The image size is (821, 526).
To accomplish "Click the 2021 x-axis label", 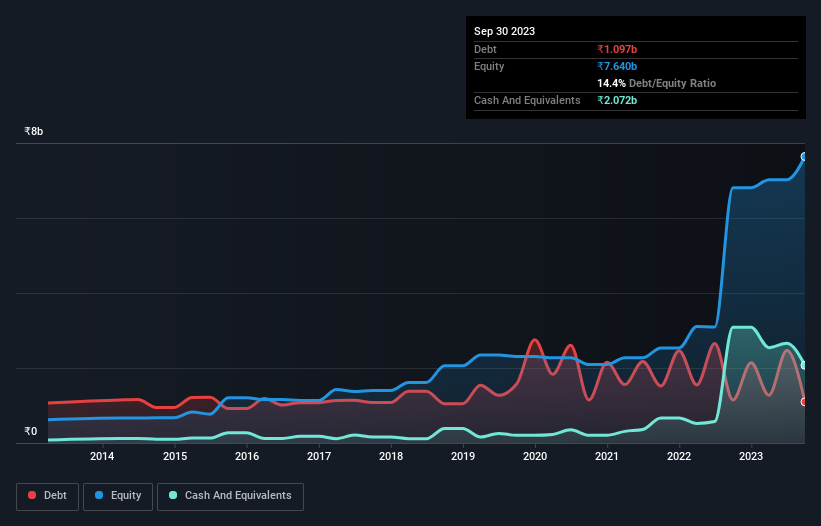I will (607, 456).
